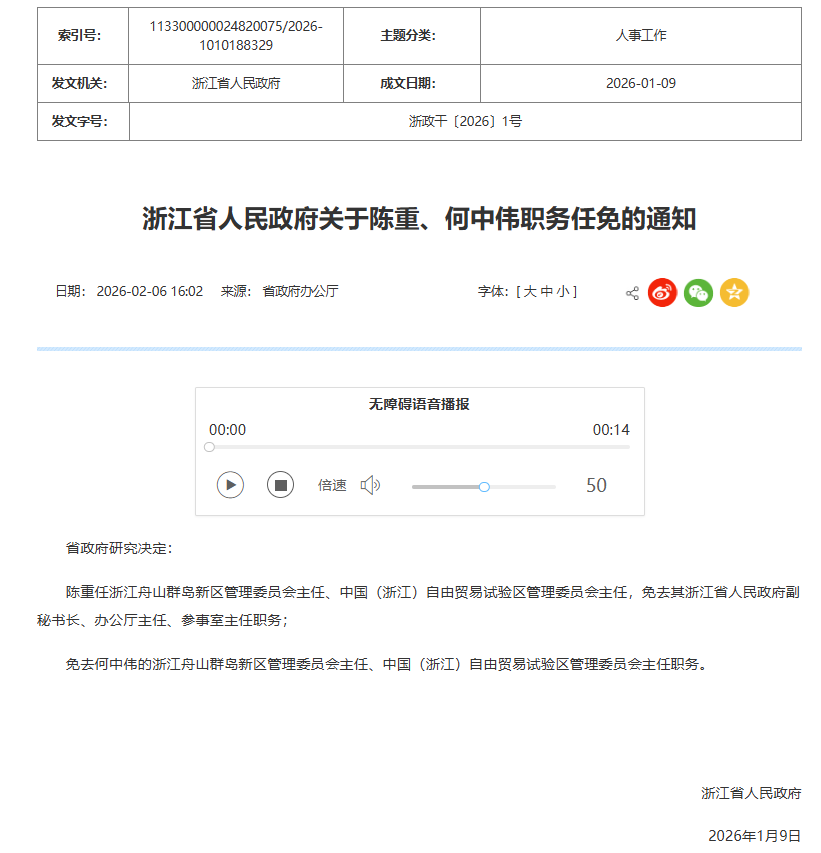Image resolution: width=821 pixels, height=853 pixels.
Task: Click the share icon
Action: click(x=632, y=294)
